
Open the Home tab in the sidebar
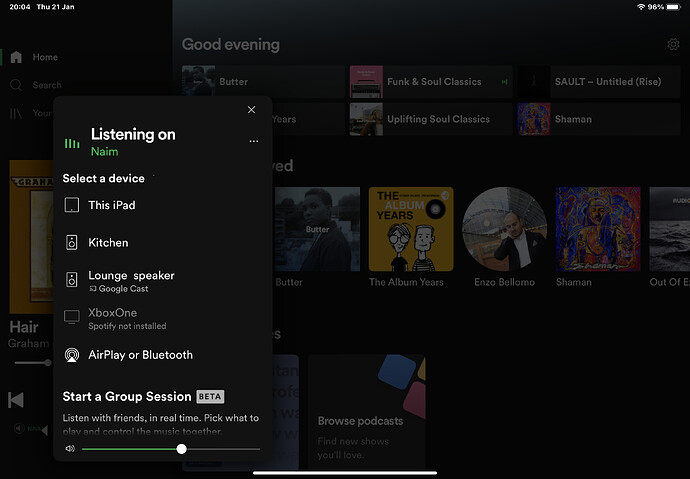pos(34,57)
